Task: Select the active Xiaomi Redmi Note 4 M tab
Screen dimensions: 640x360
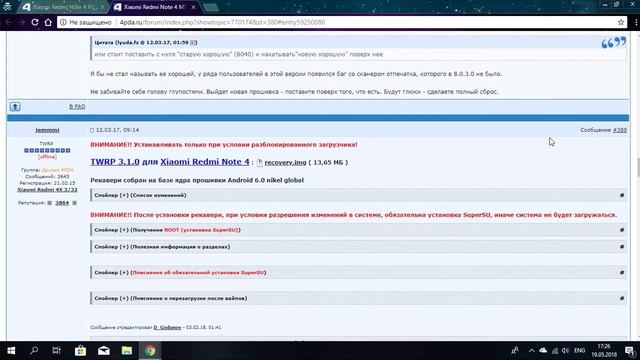Action: [x=153, y=7]
